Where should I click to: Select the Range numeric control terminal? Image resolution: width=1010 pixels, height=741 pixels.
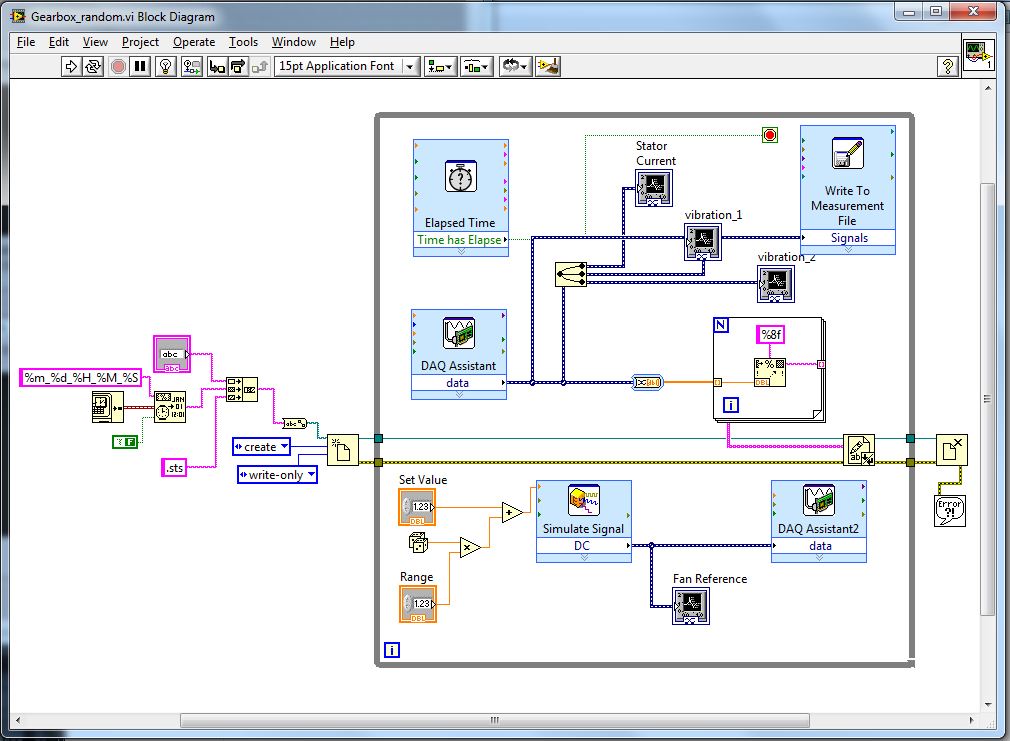(x=418, y=604)
